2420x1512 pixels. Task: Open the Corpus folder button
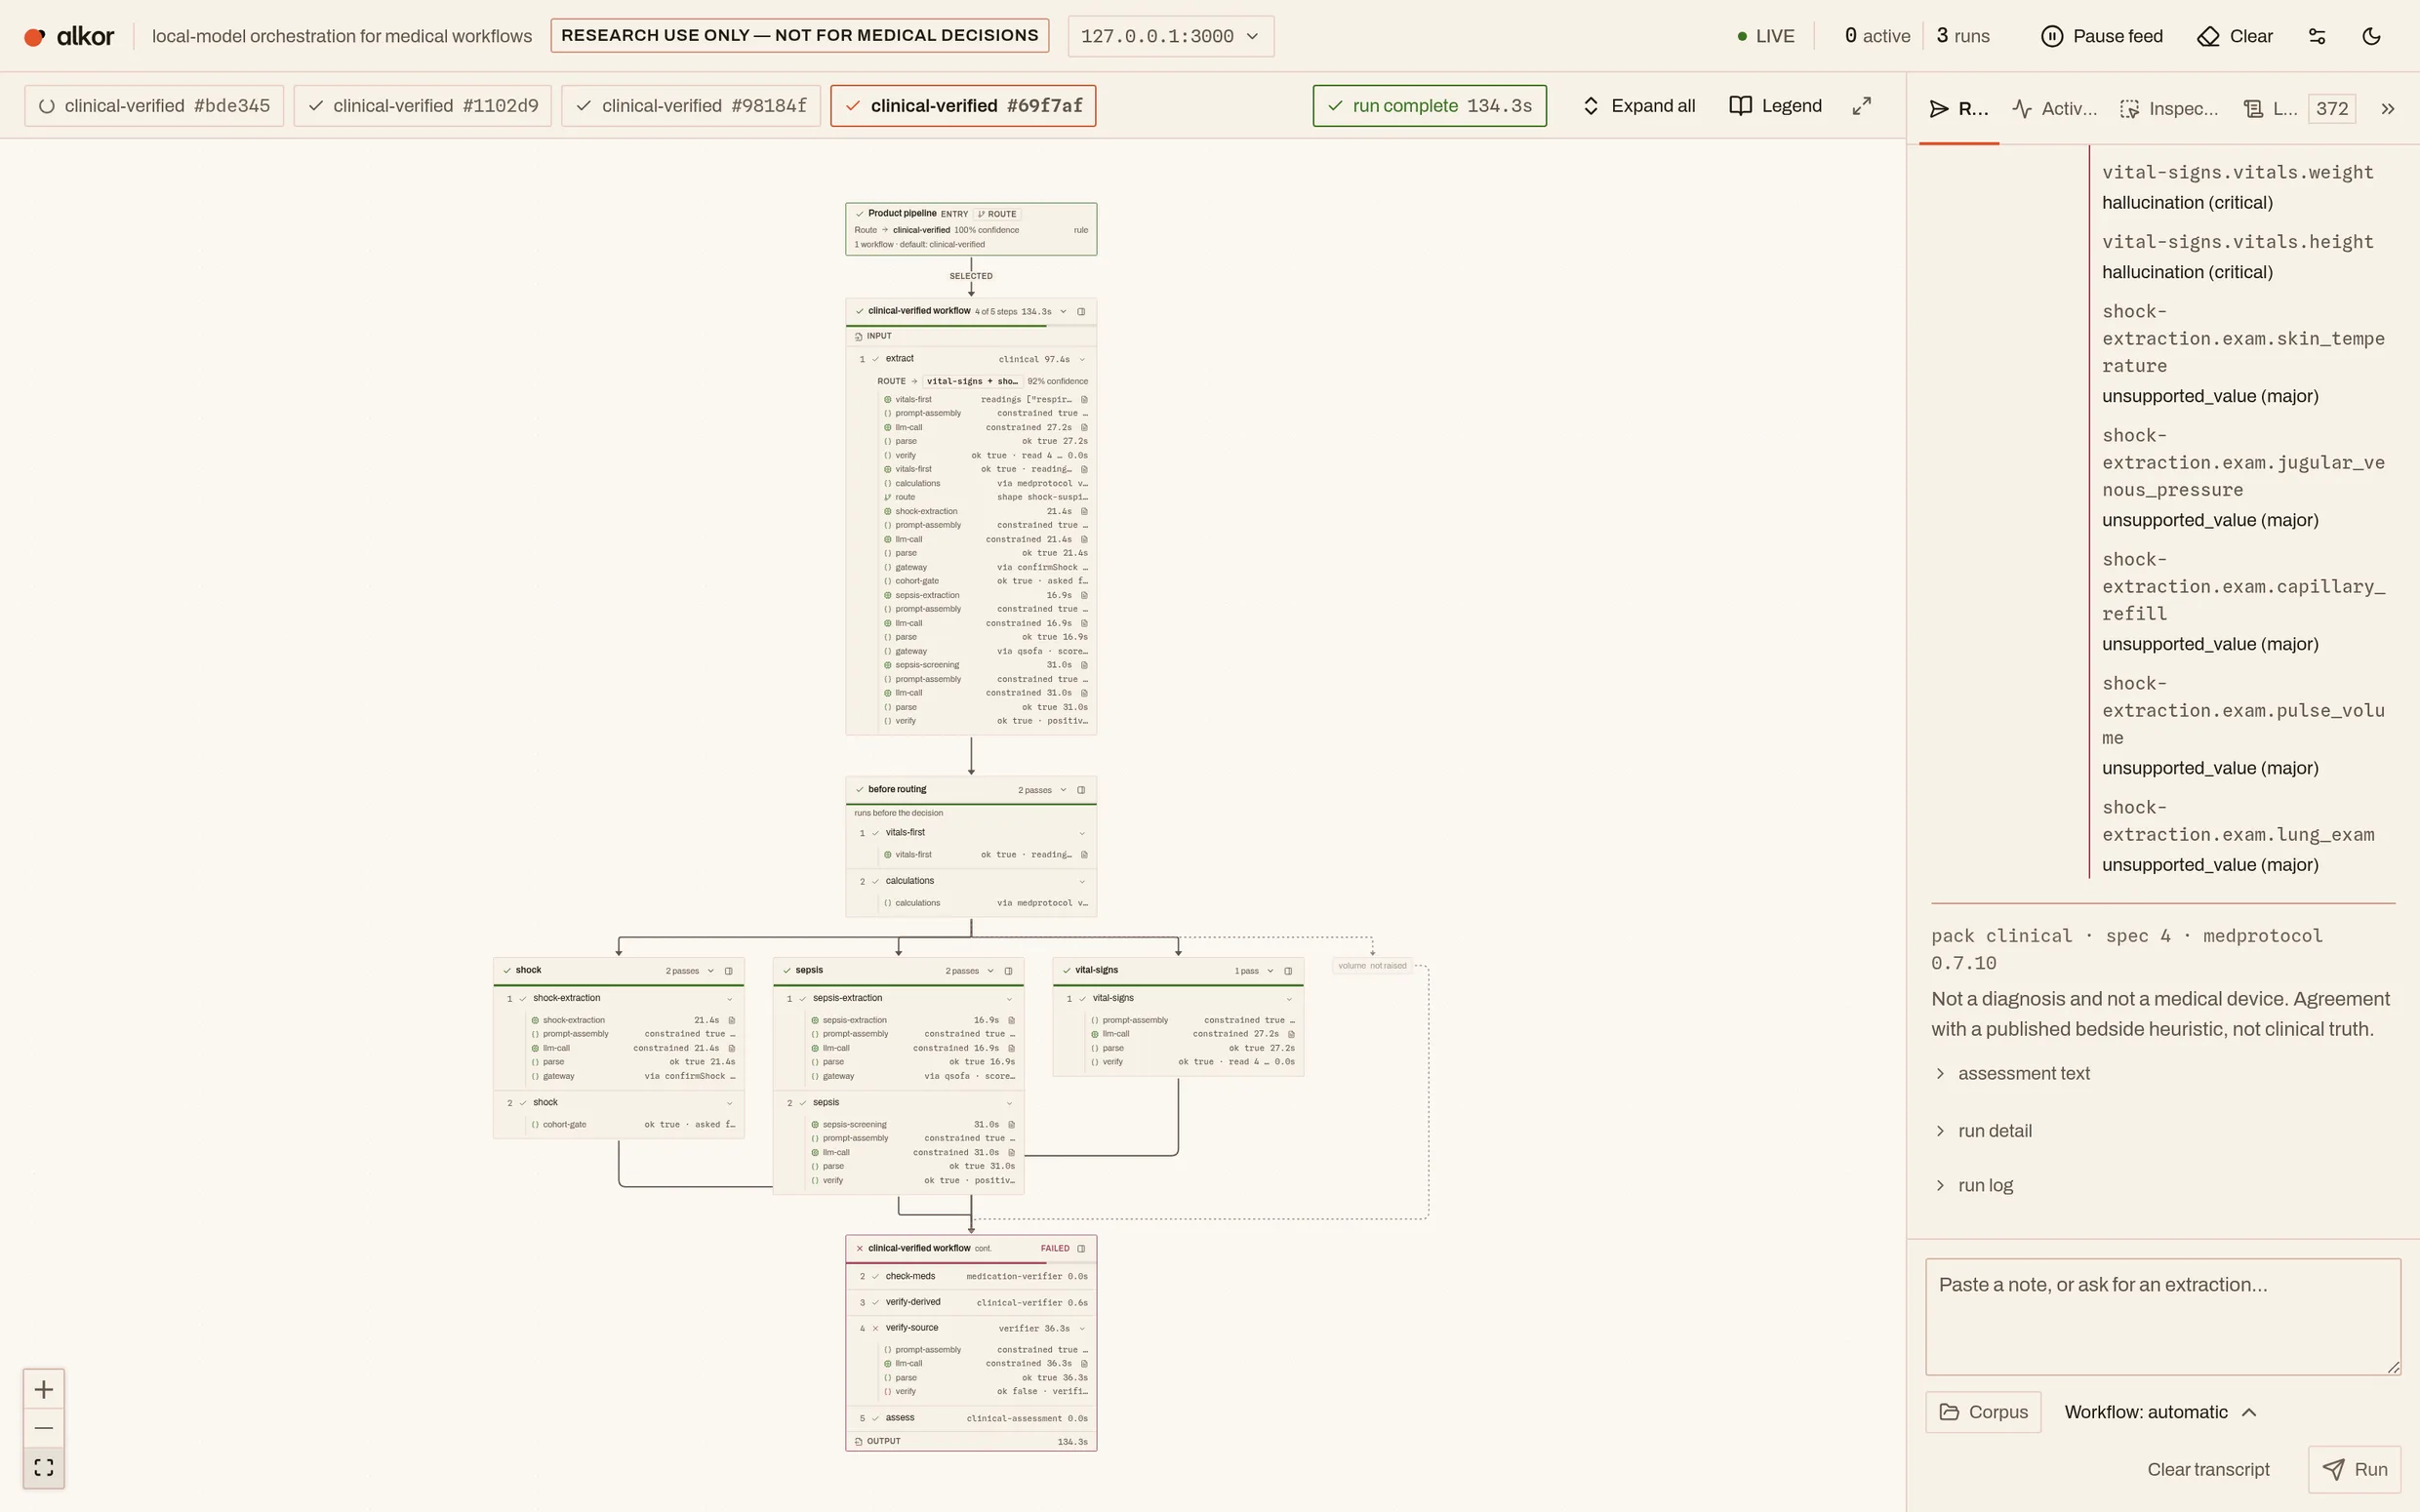point(1983,1412)
